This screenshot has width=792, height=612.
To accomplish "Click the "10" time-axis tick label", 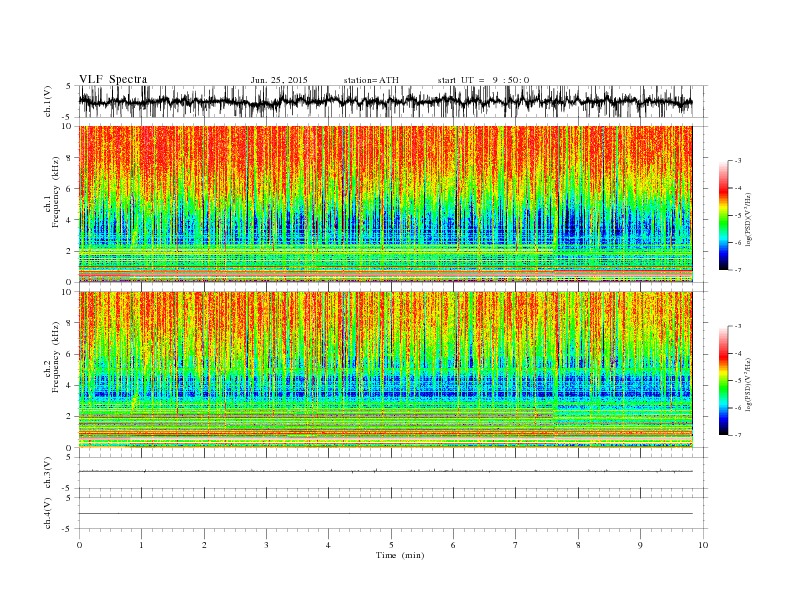I will click(703, 545).
